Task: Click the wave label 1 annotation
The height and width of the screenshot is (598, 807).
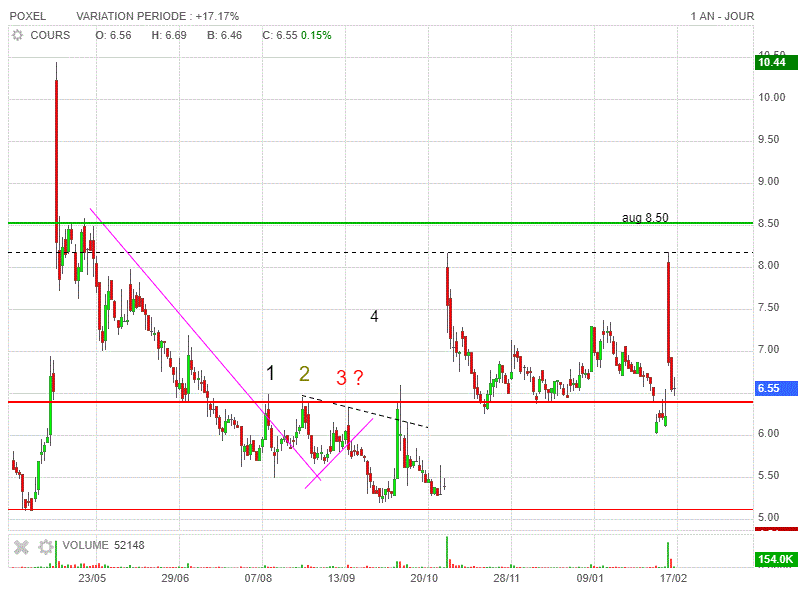Action: point(271,373)
